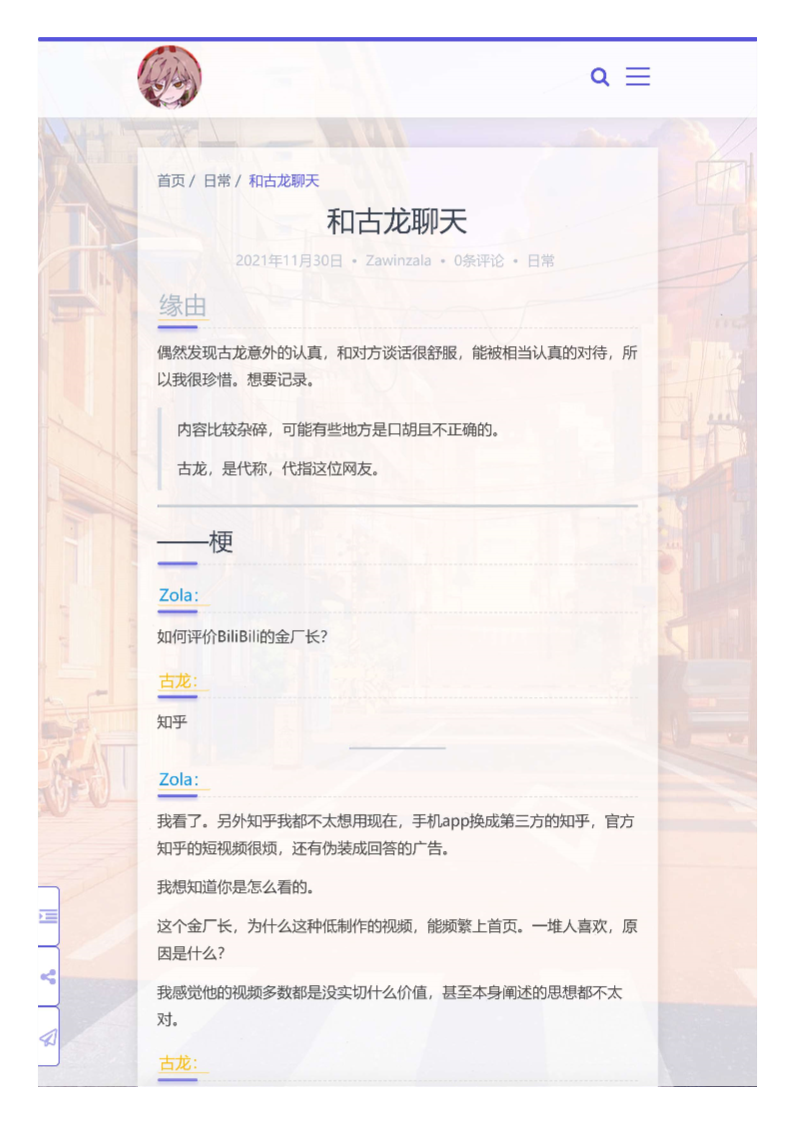This screenshot has height=1123, width=794.
Task: Go to 首页 breadcrumb link
Action: point(171,180)
